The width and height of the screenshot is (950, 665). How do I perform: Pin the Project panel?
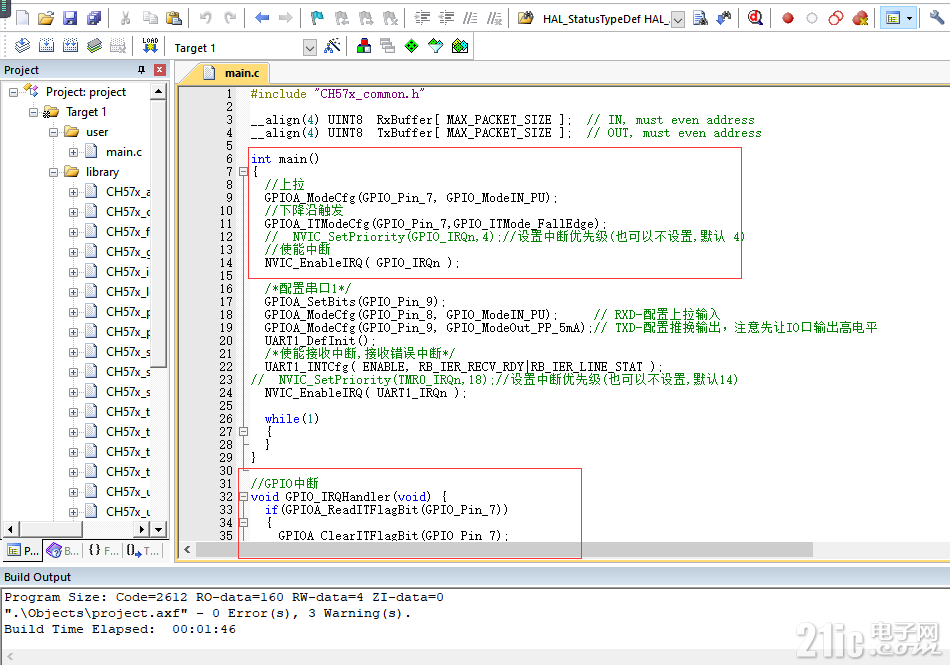[x=142, y=70]
